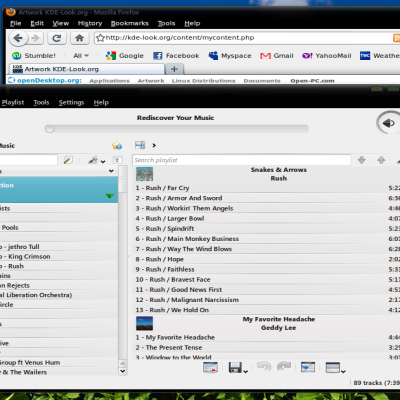Open the playlist layout icon in bottom toolbar
400x400 pixels.
333,367
